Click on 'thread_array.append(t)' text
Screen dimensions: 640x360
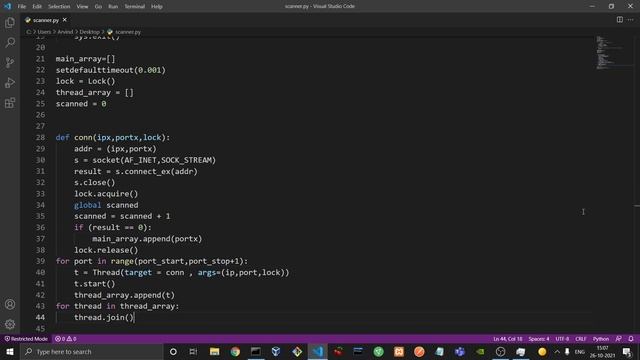124,295
